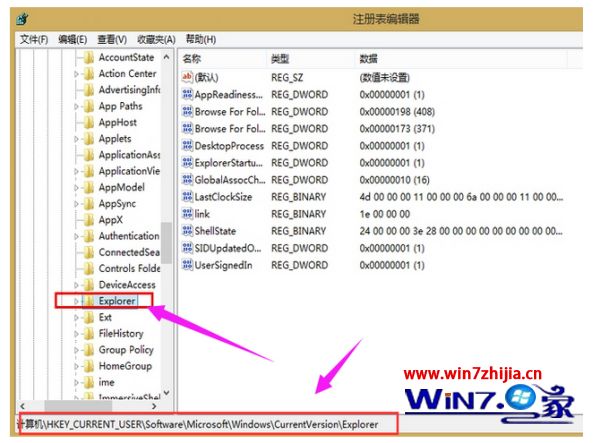The height and width of the screenshot is (443, 600).
Task: Open the 收藏夹(A) menu
Action: [156, 39]
